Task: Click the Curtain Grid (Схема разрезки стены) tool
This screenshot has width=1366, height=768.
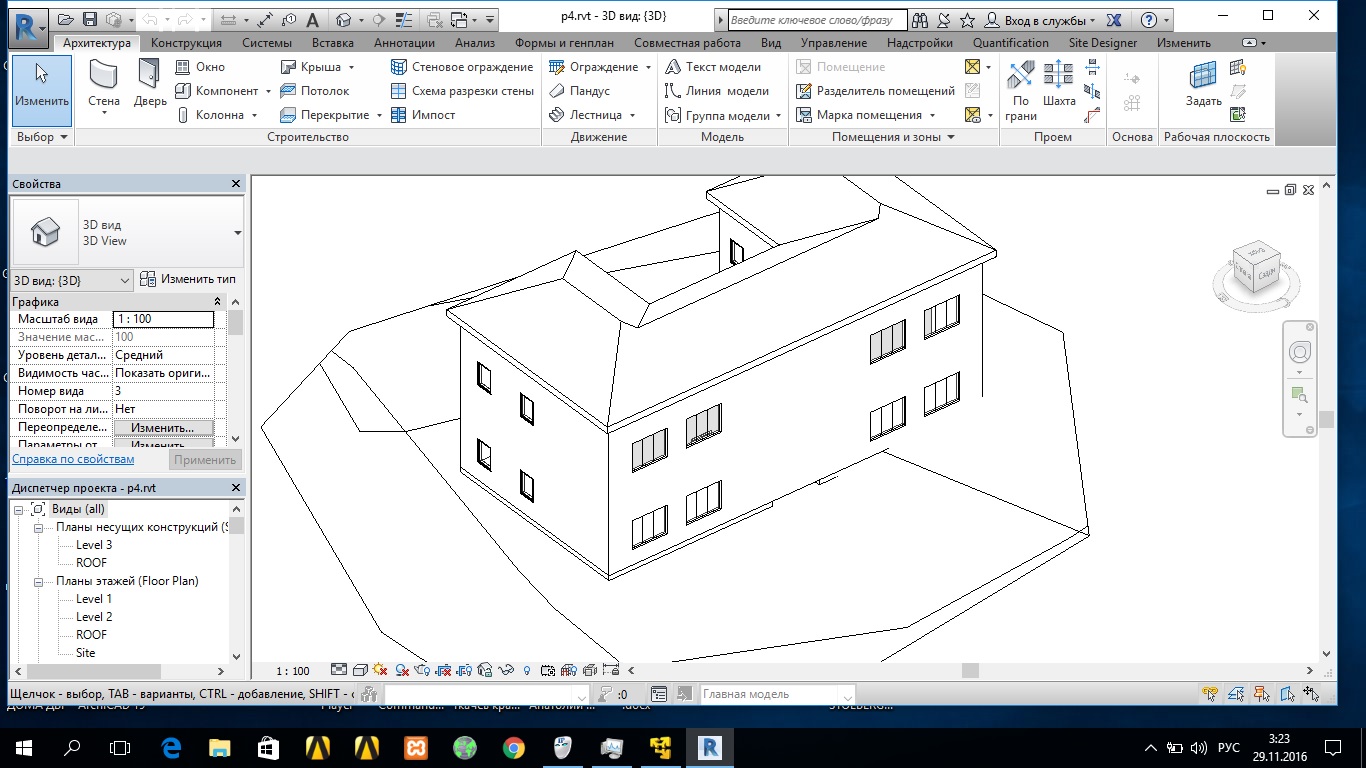Action: [462, 91]
